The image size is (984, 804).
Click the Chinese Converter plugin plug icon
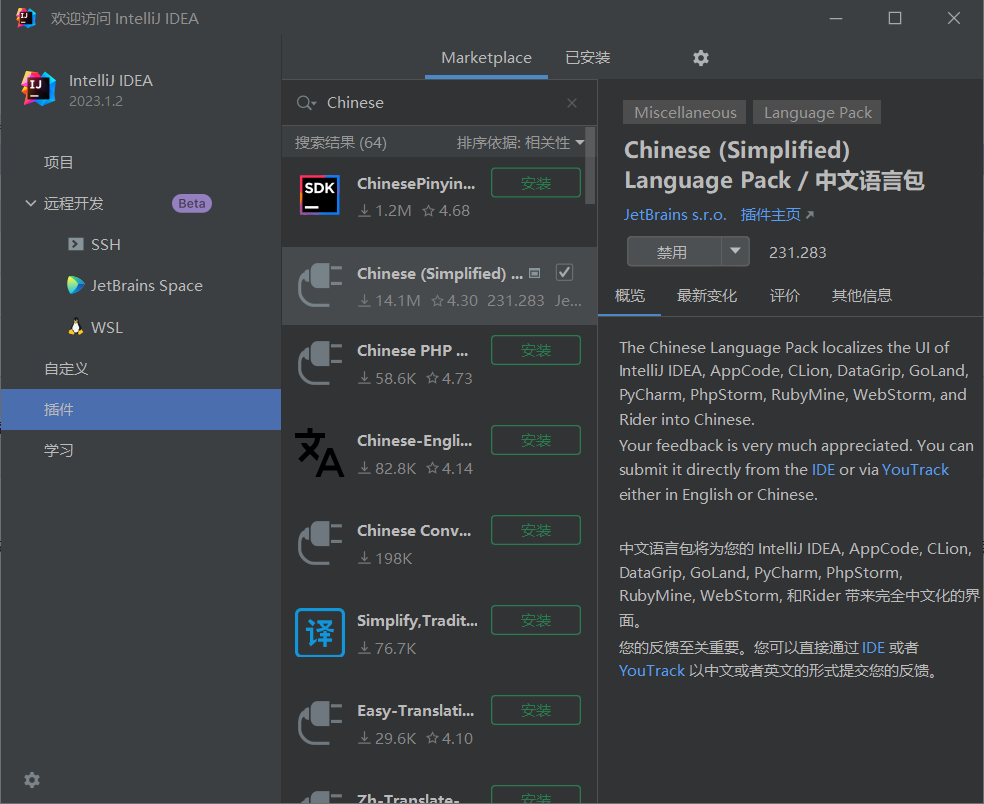click(319, 543)
